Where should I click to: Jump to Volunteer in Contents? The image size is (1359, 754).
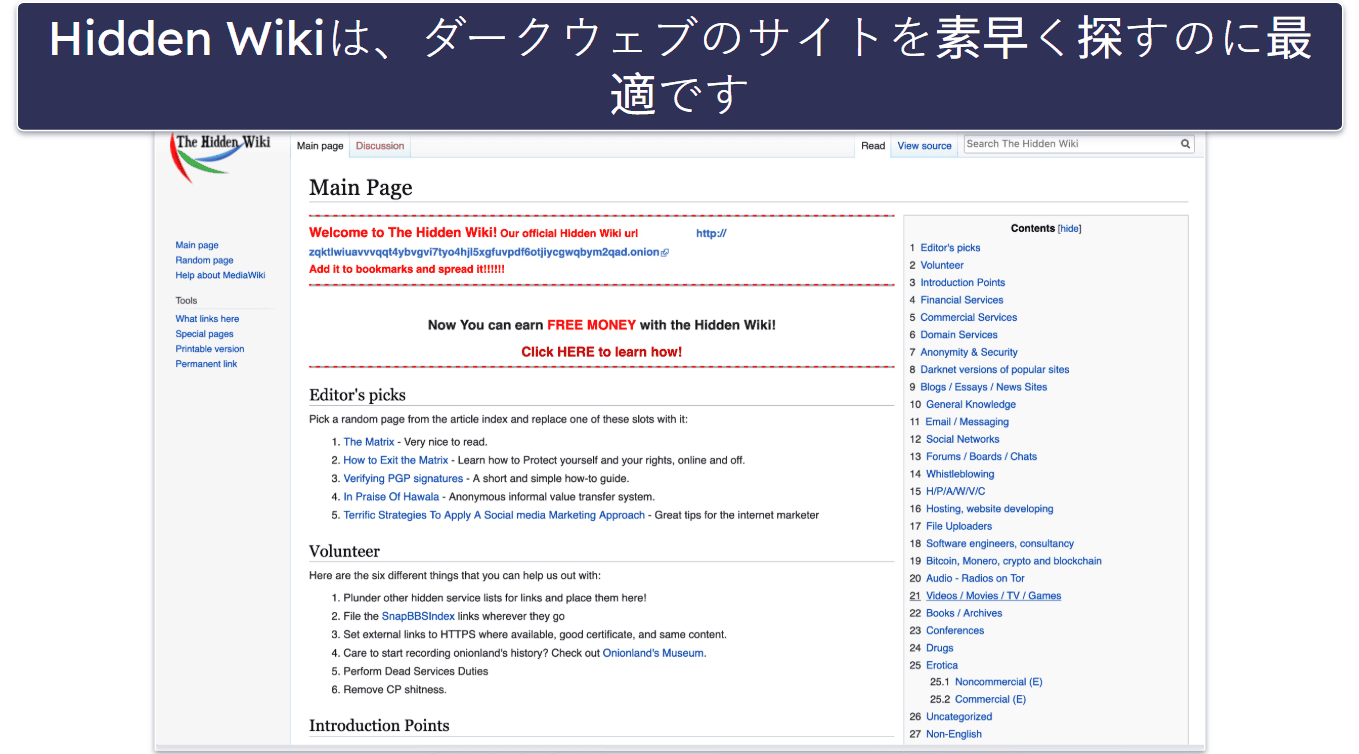[942, 265]
